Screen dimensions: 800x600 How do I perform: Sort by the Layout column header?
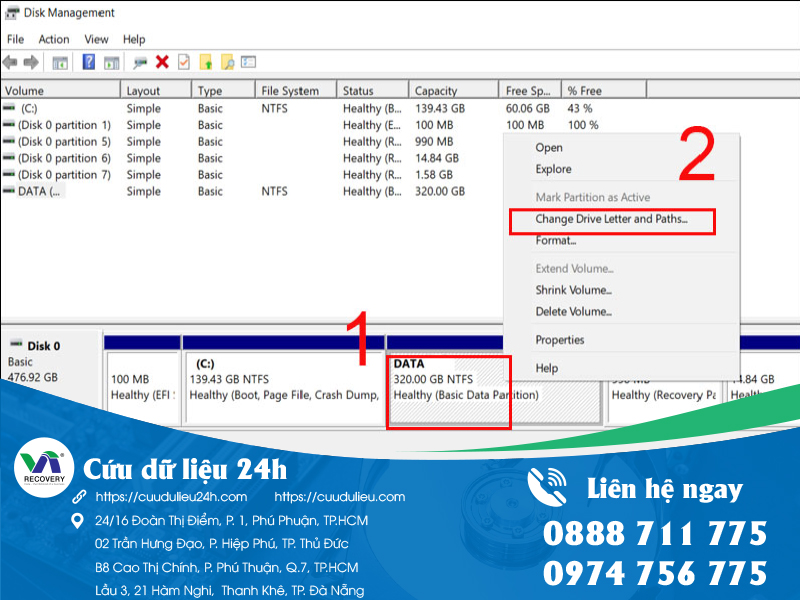pyautogui.click(x=156, y=90)
